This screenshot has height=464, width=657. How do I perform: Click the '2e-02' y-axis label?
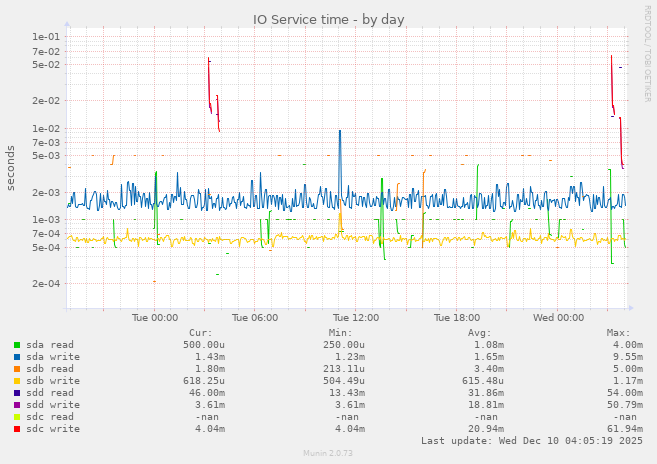tap(46, 101)
